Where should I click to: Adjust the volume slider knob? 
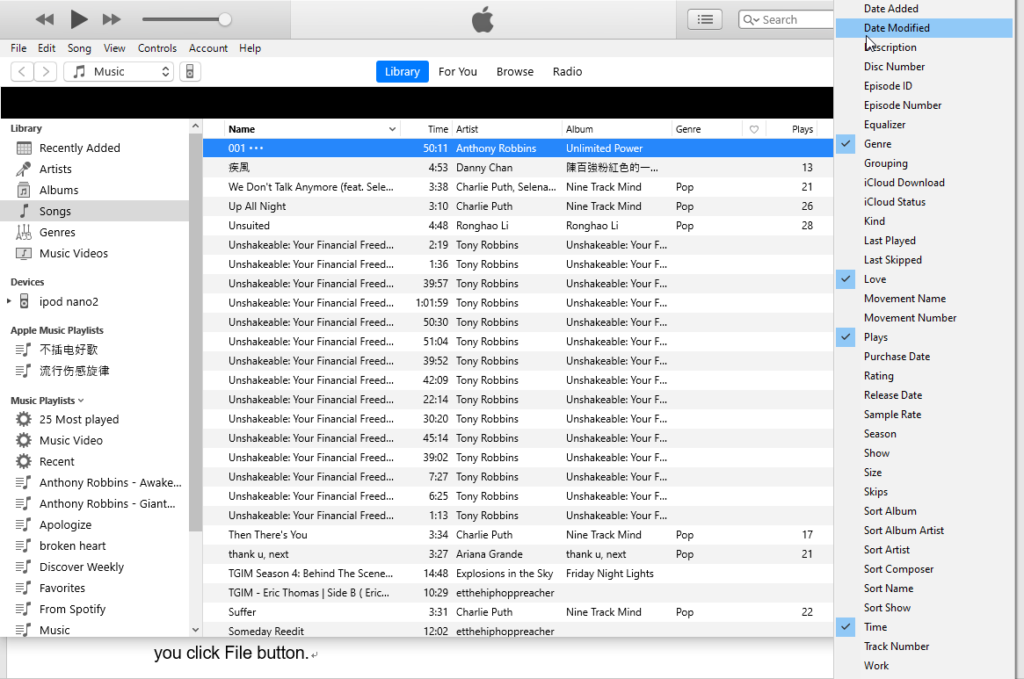click(x=225, y=19)
